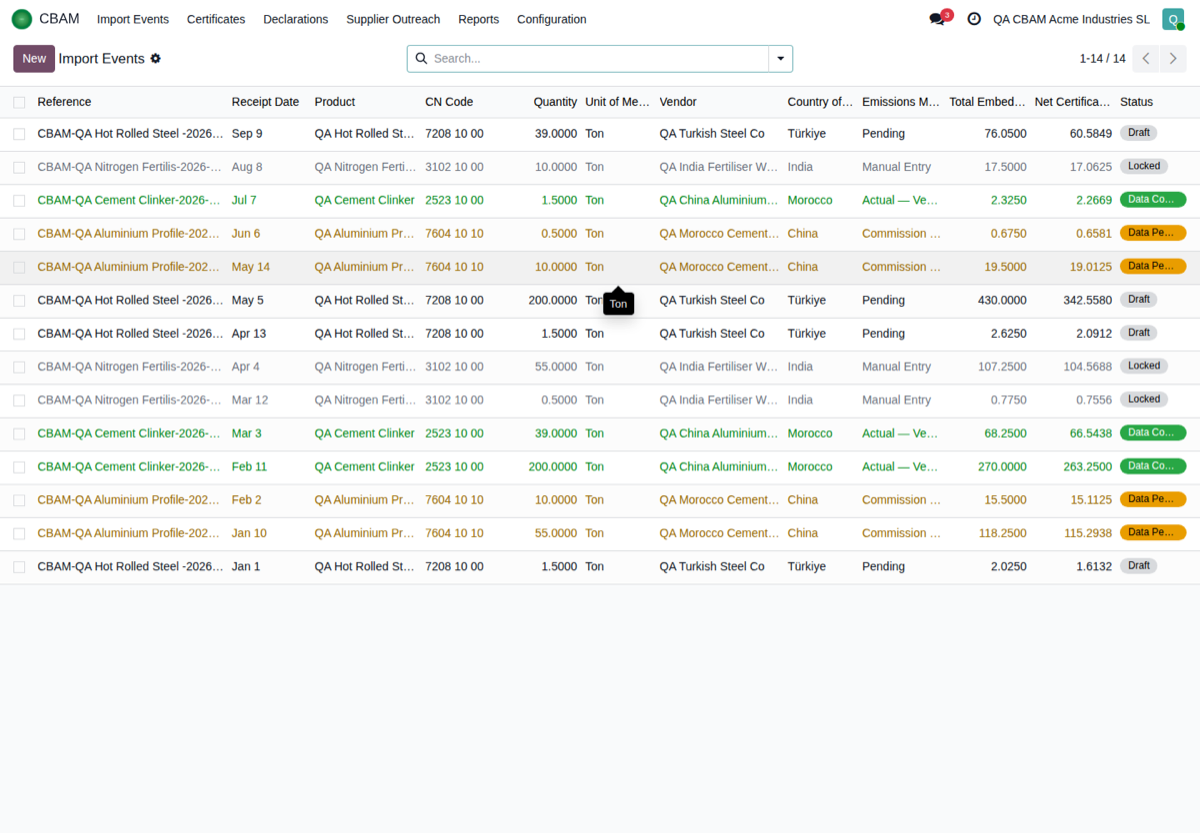This screenshot has height=833, width=1200.
Task: Open the Import Events menu
Action: pos(133,19)
